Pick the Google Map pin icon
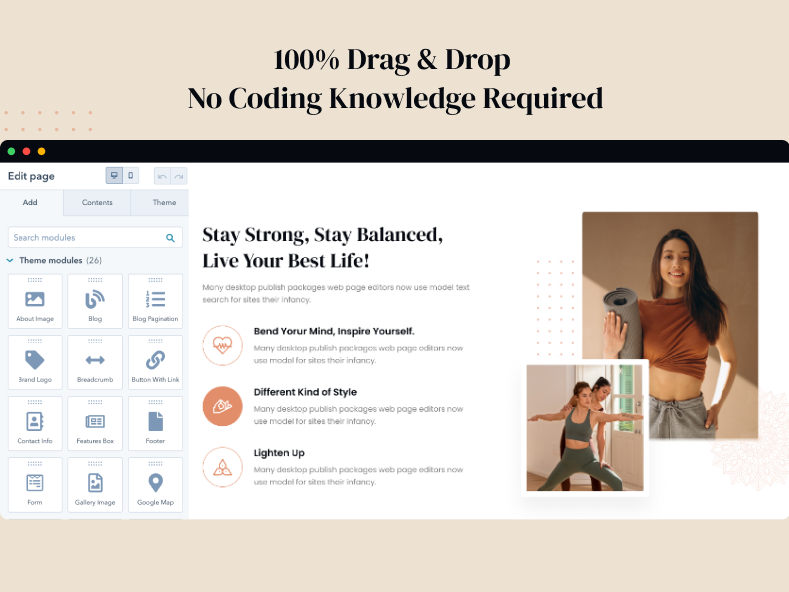 pyautogui.click(x=155, y=483)
